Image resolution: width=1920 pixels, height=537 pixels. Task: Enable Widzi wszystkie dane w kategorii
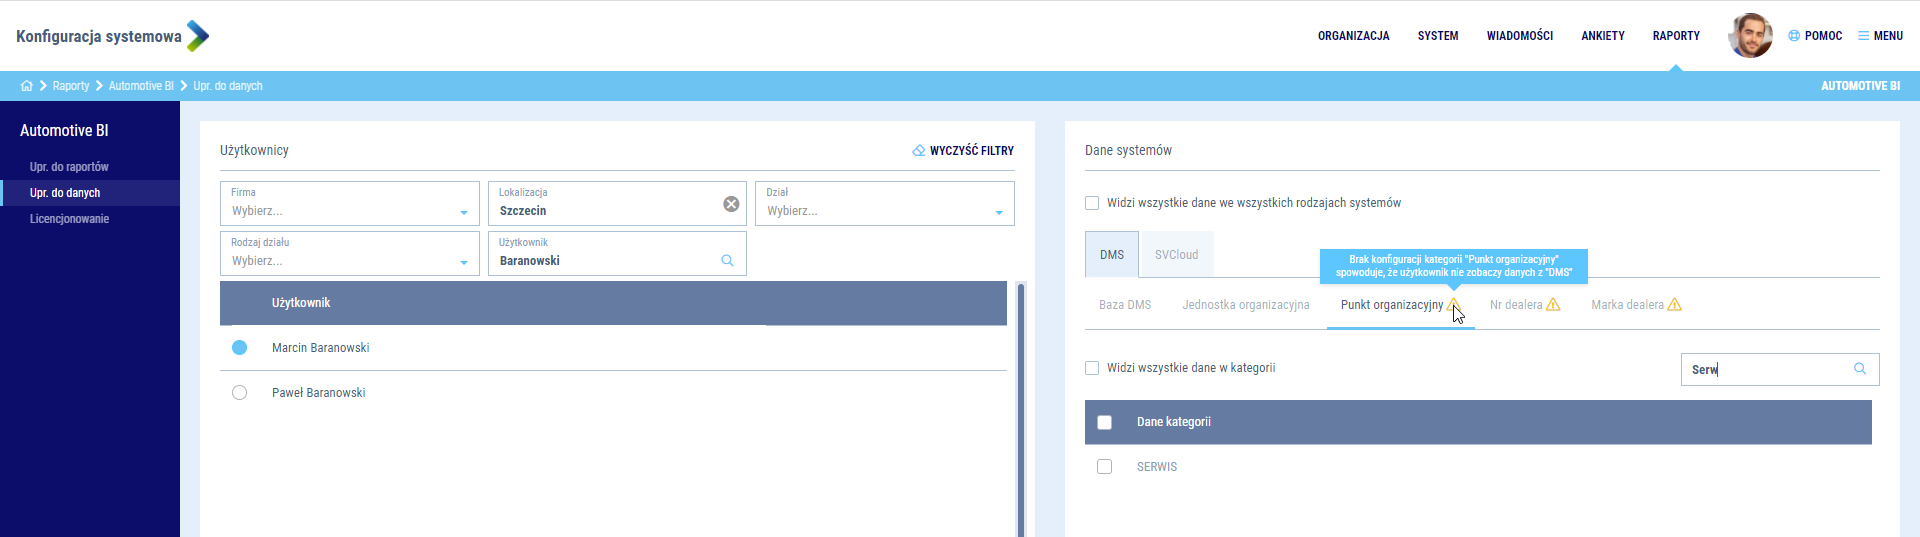[x=1092, y=368]
